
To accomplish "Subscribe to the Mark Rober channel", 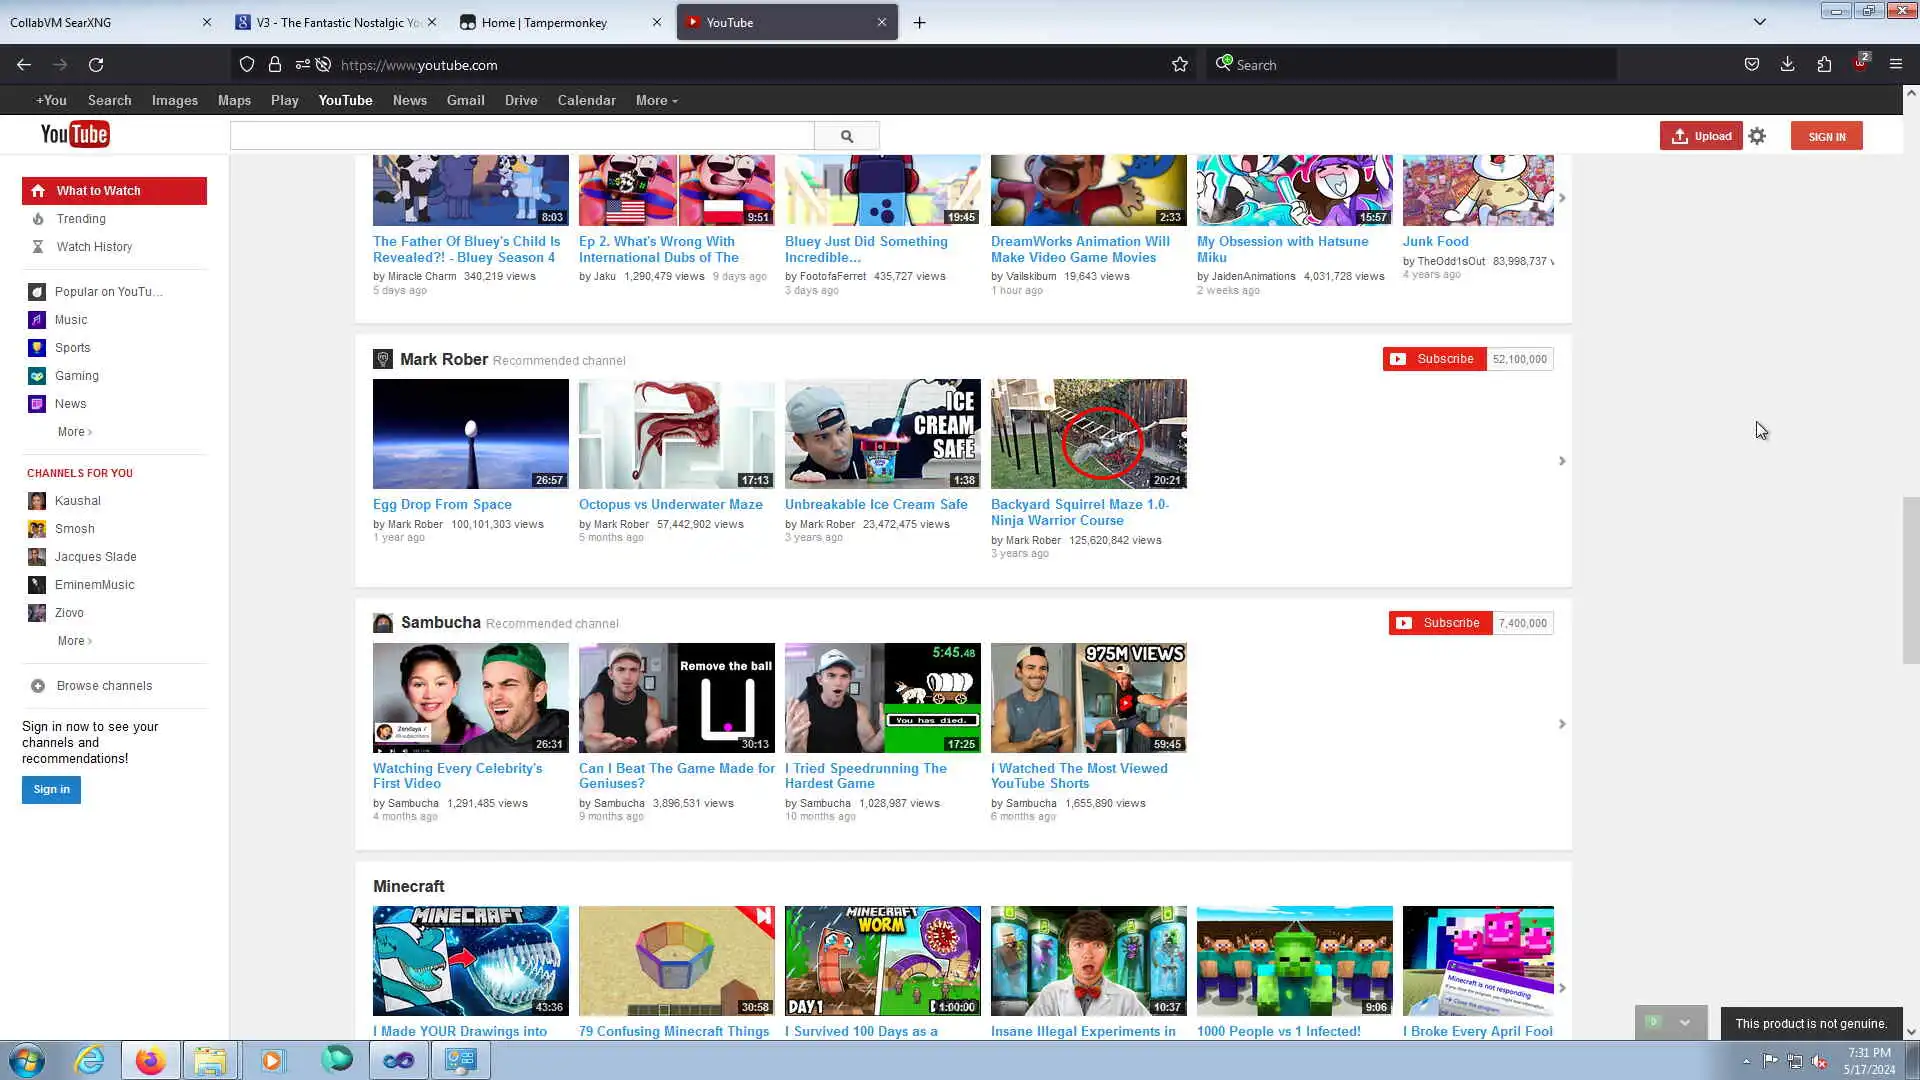I will coord(1434,359).
